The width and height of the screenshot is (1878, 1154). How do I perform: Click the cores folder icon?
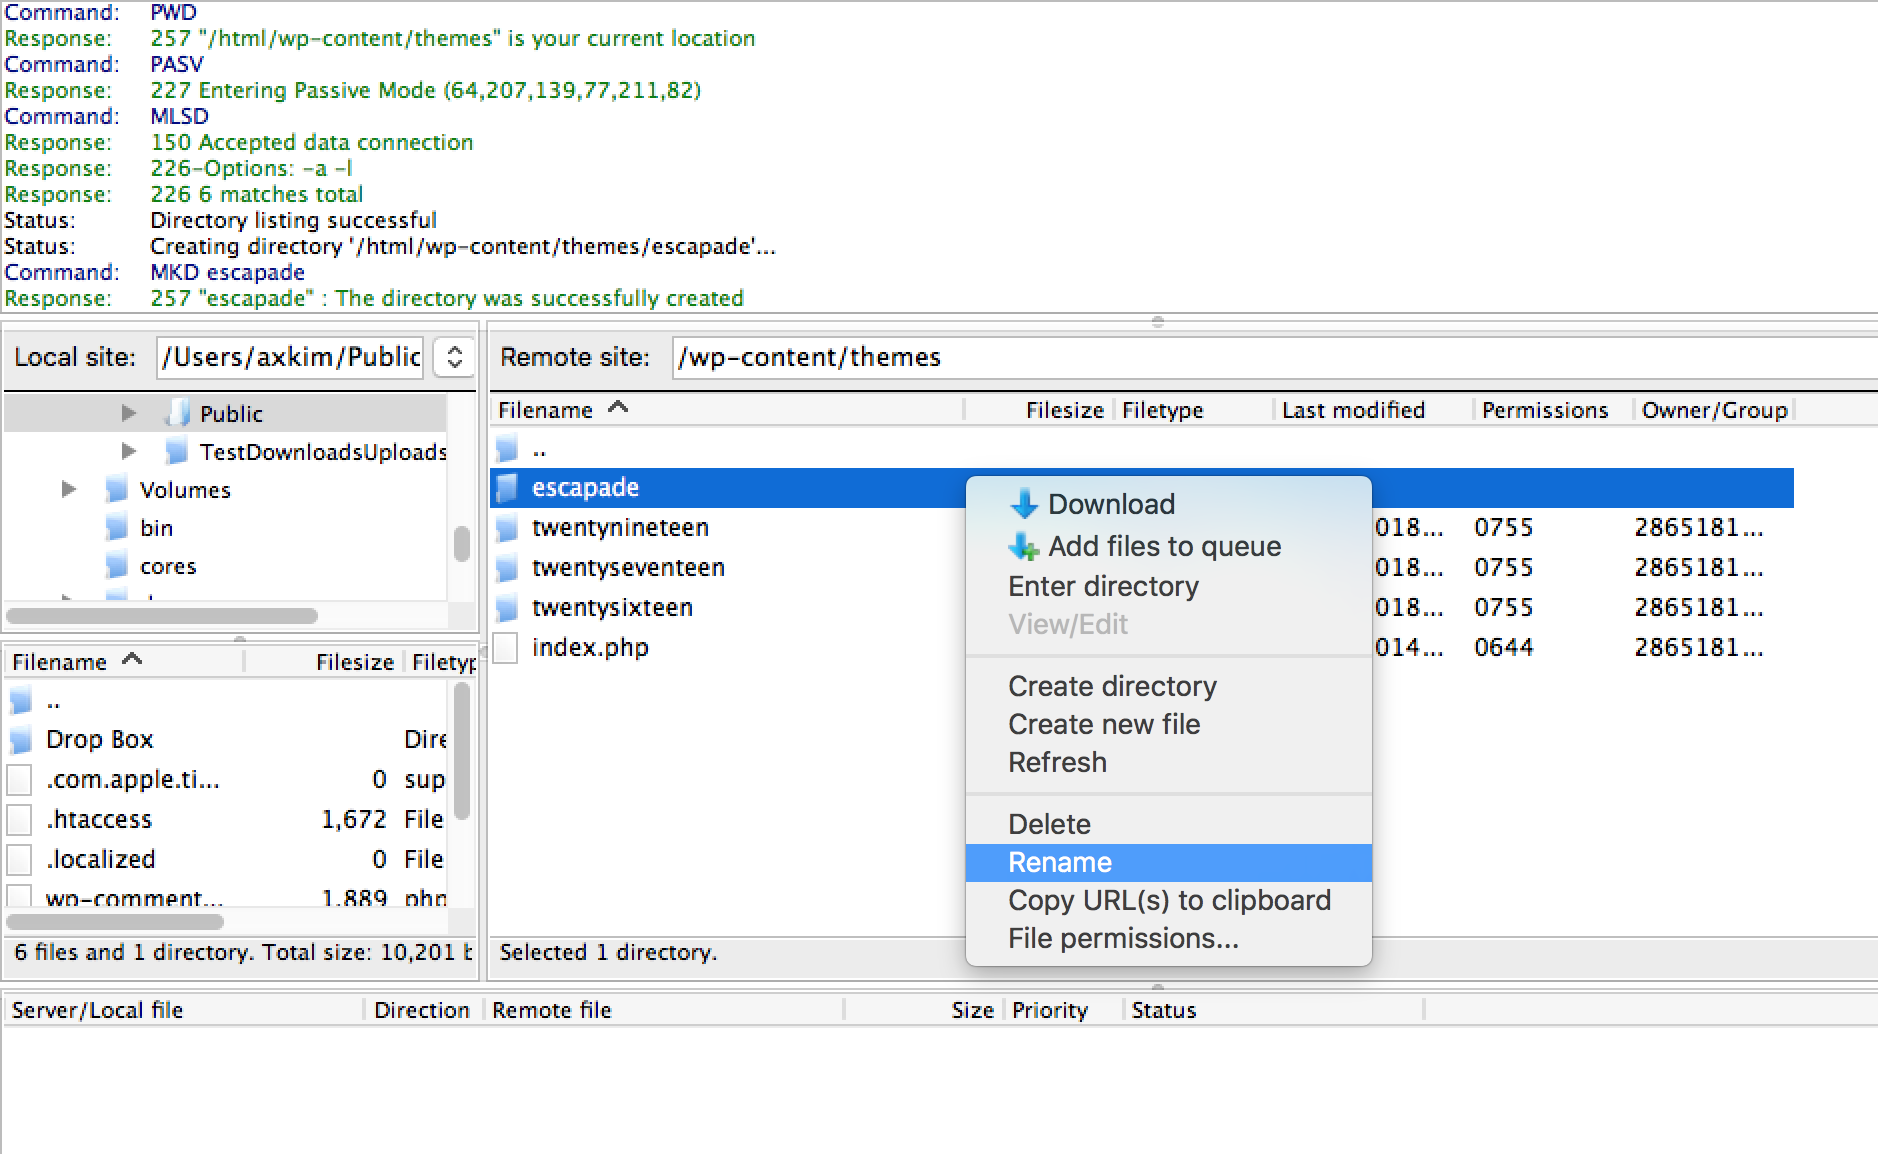[117, 566]
